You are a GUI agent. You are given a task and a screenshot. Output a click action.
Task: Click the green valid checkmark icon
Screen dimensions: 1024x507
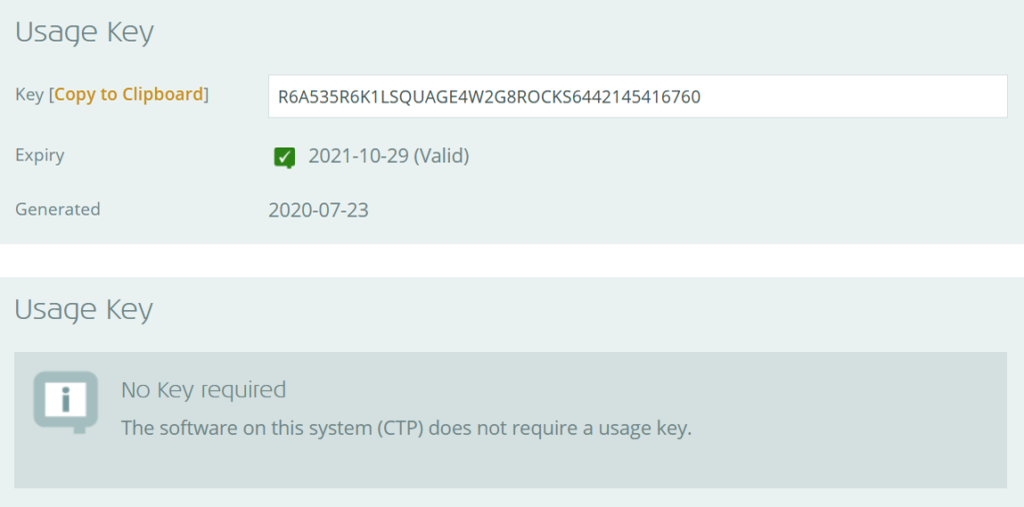[284, 157]
